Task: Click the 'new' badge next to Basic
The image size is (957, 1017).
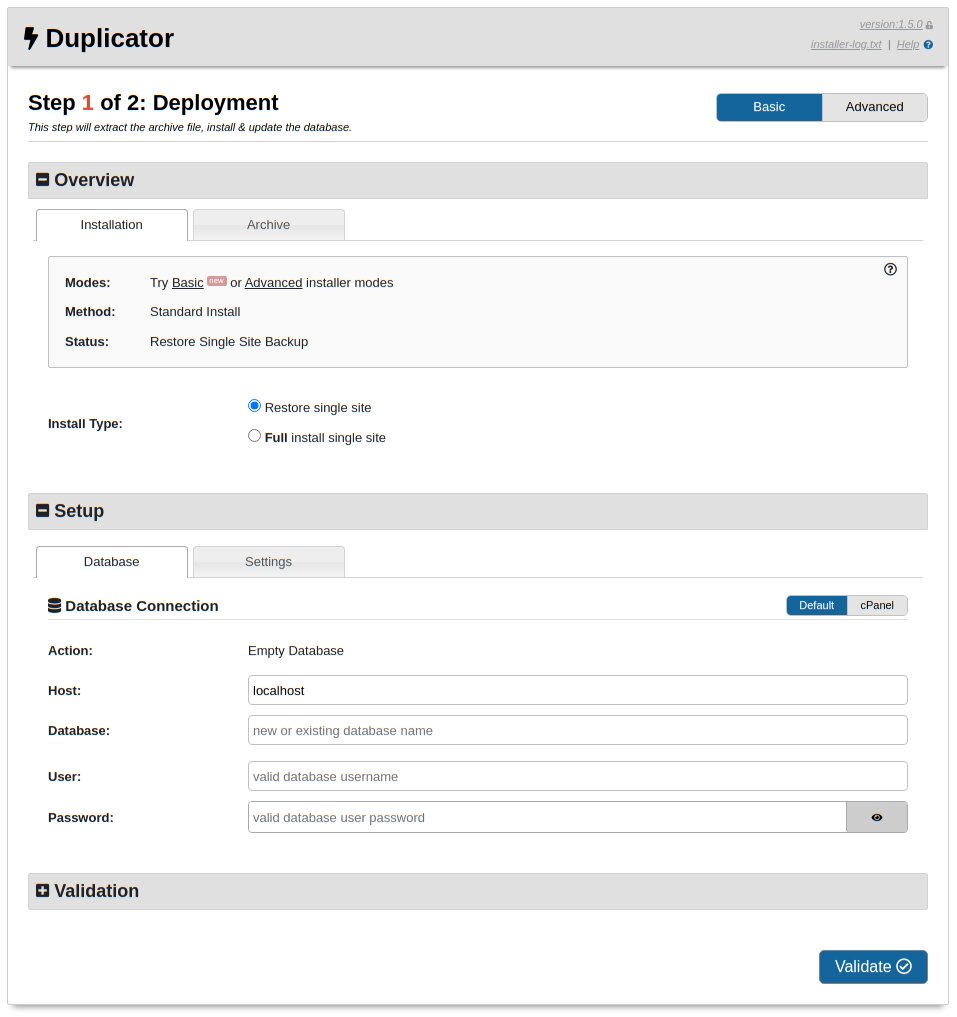Action: [217, 281]
